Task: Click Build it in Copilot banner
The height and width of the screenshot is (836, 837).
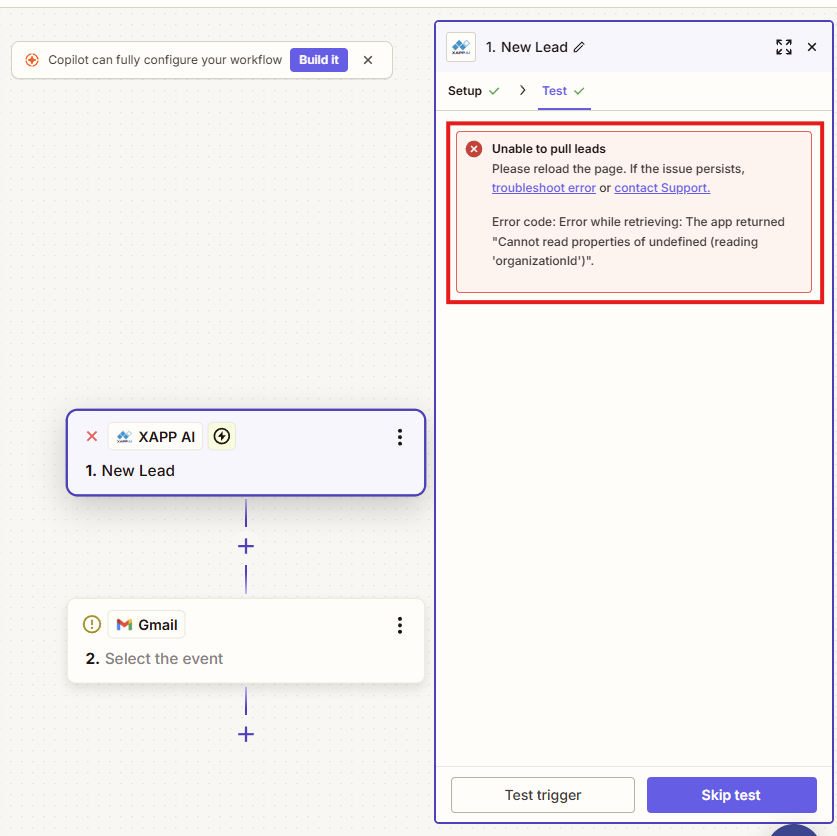Action: click(319, 60)
